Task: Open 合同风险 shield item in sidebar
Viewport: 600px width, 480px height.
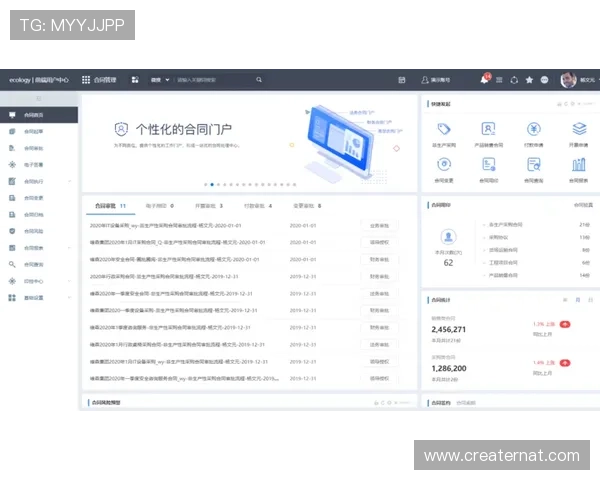Action: pyautogui.click(x=39, y=231)
